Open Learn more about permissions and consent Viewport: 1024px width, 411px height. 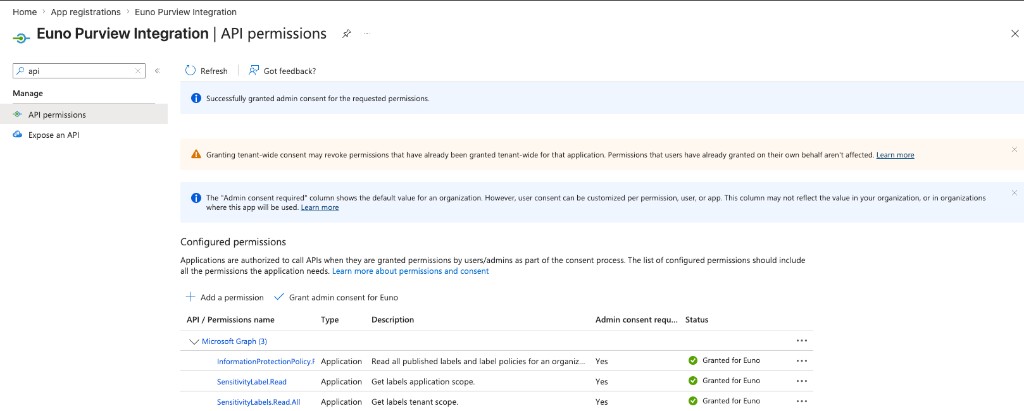click(411, 271)
